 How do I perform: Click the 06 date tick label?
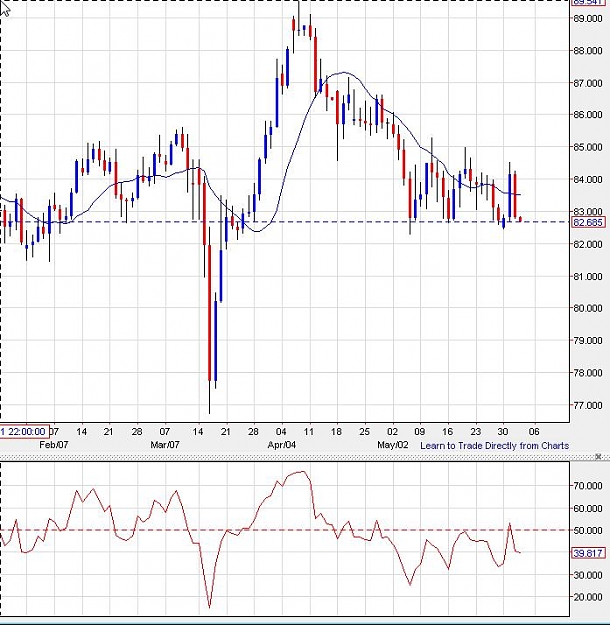534,432
